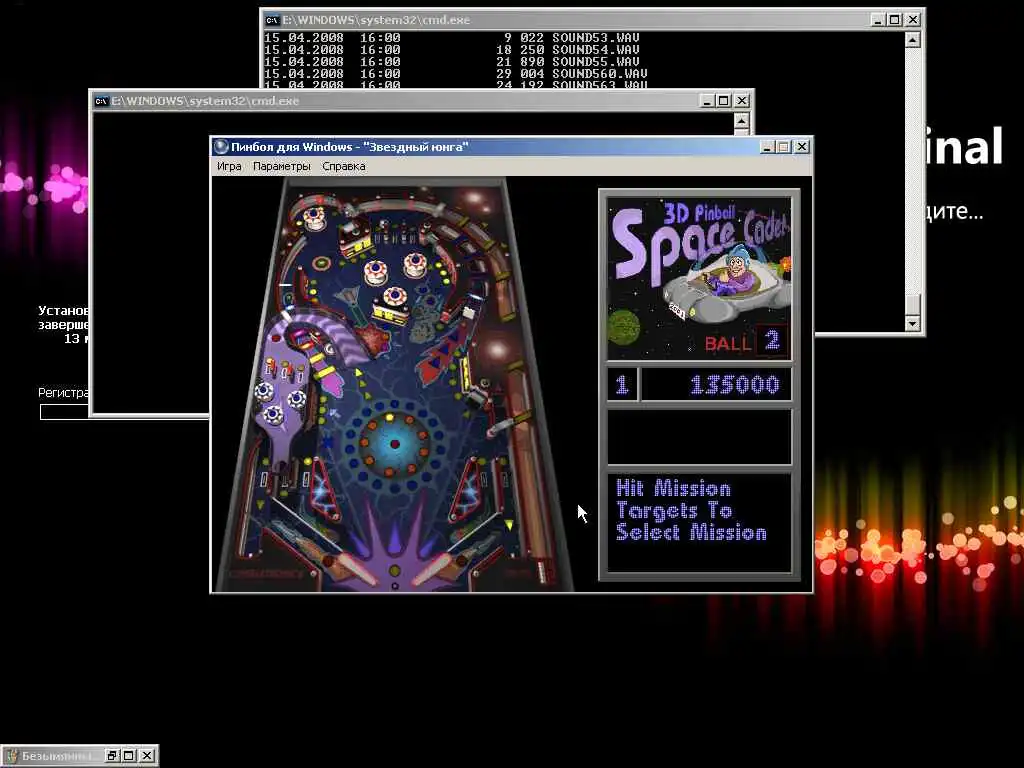
Task: Click the central blue wormhole circle on table
Action: (394, 444)
